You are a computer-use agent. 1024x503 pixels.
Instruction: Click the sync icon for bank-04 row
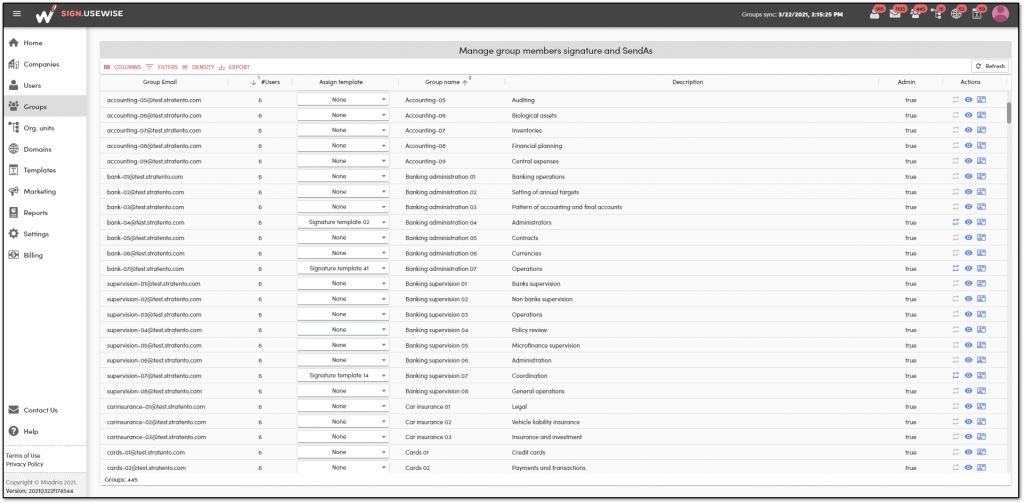(x=955, y=222)
